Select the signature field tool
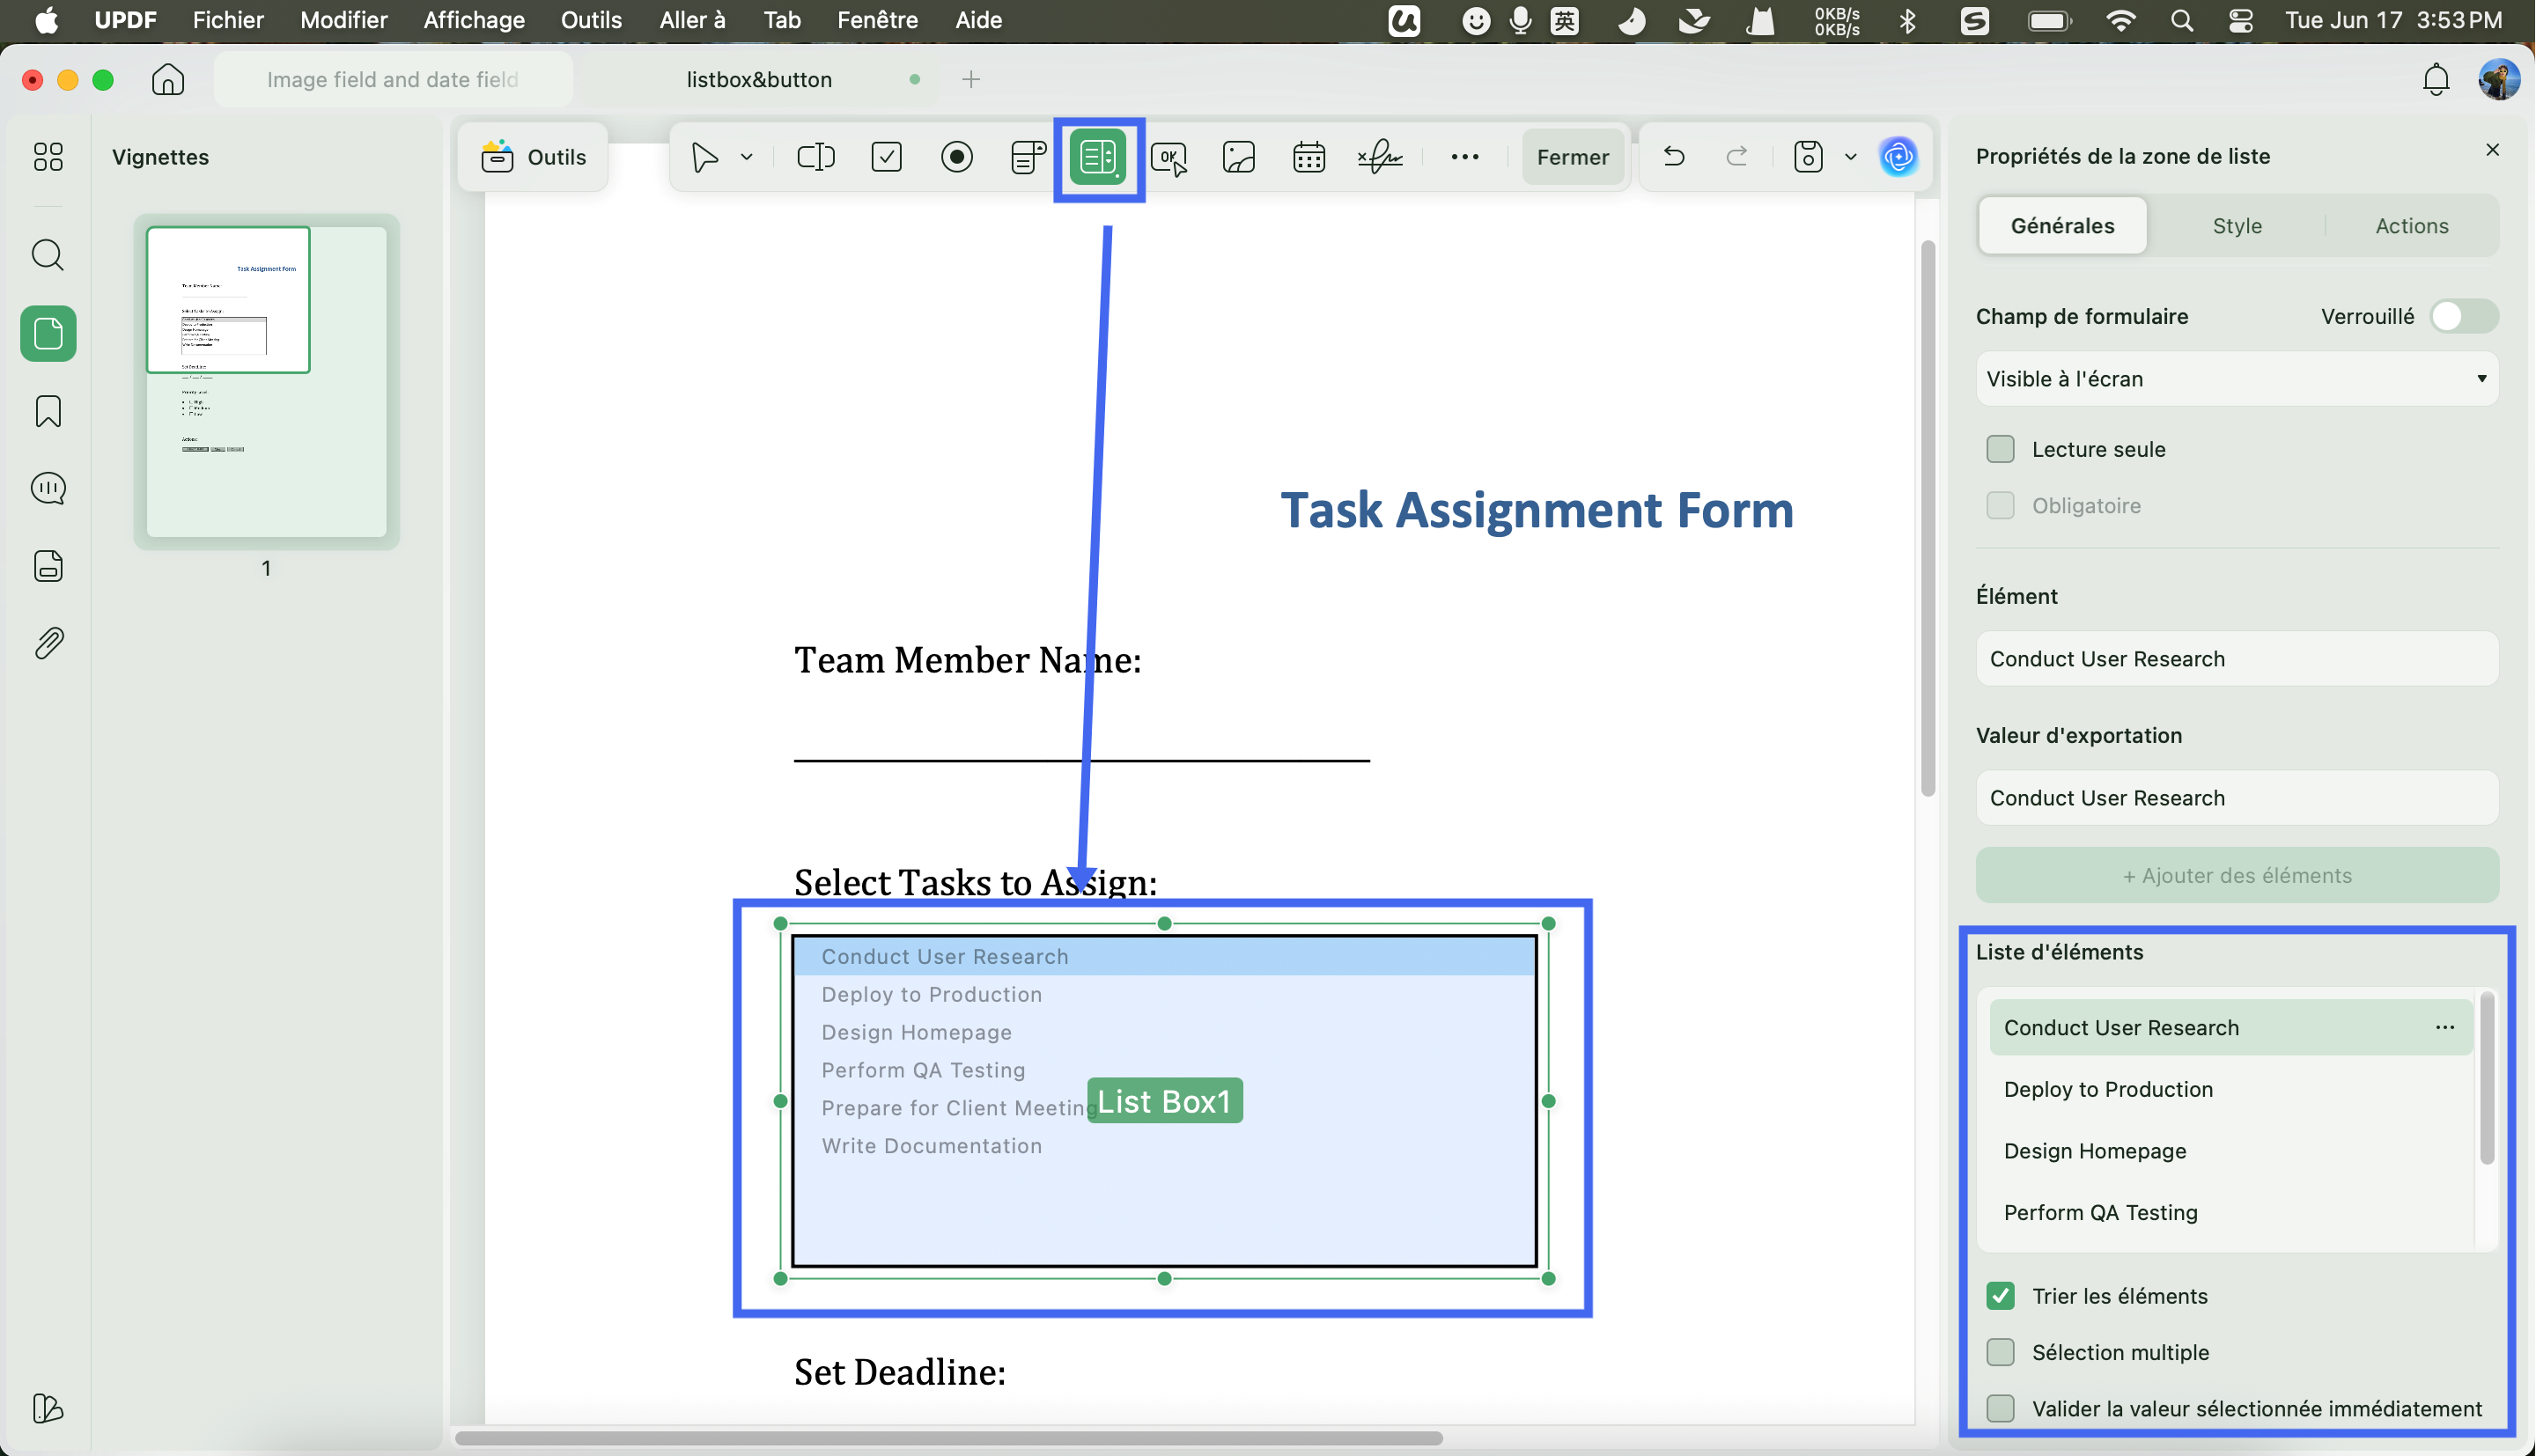Viewport: 2536px width, 1456px height. coord(1380,157)
